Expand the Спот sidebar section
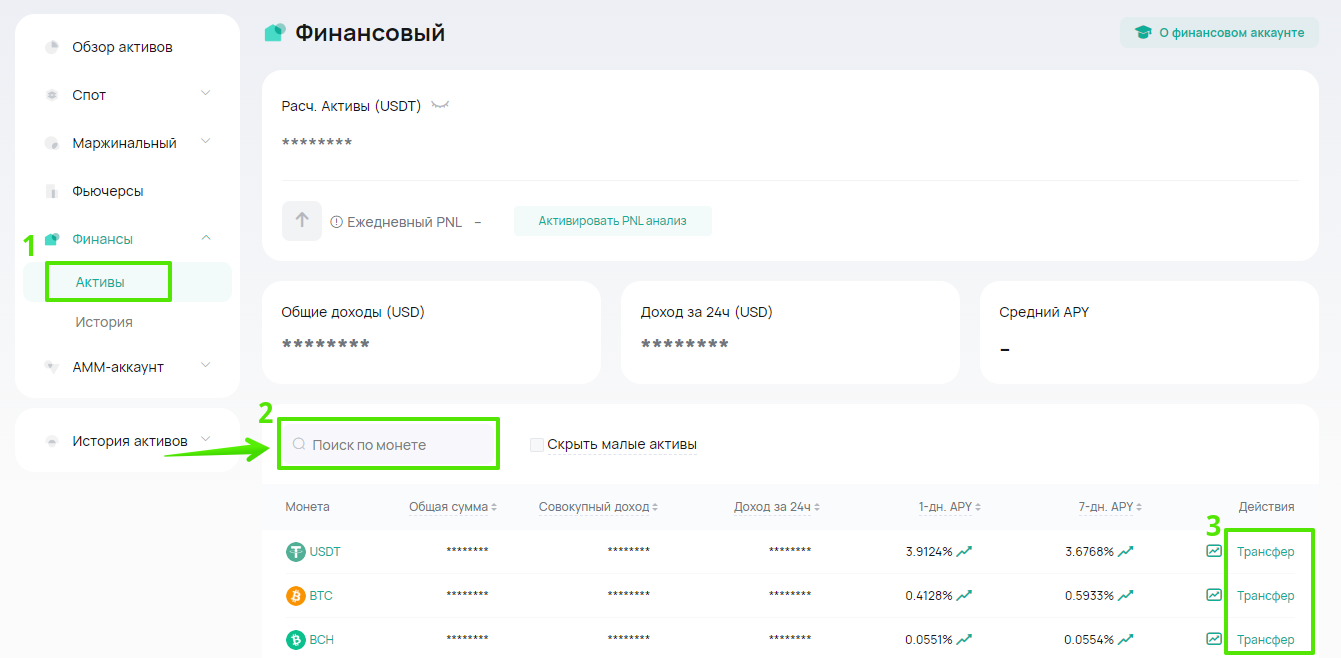This screenshot has width=1341, height=658. pos(205,94)
